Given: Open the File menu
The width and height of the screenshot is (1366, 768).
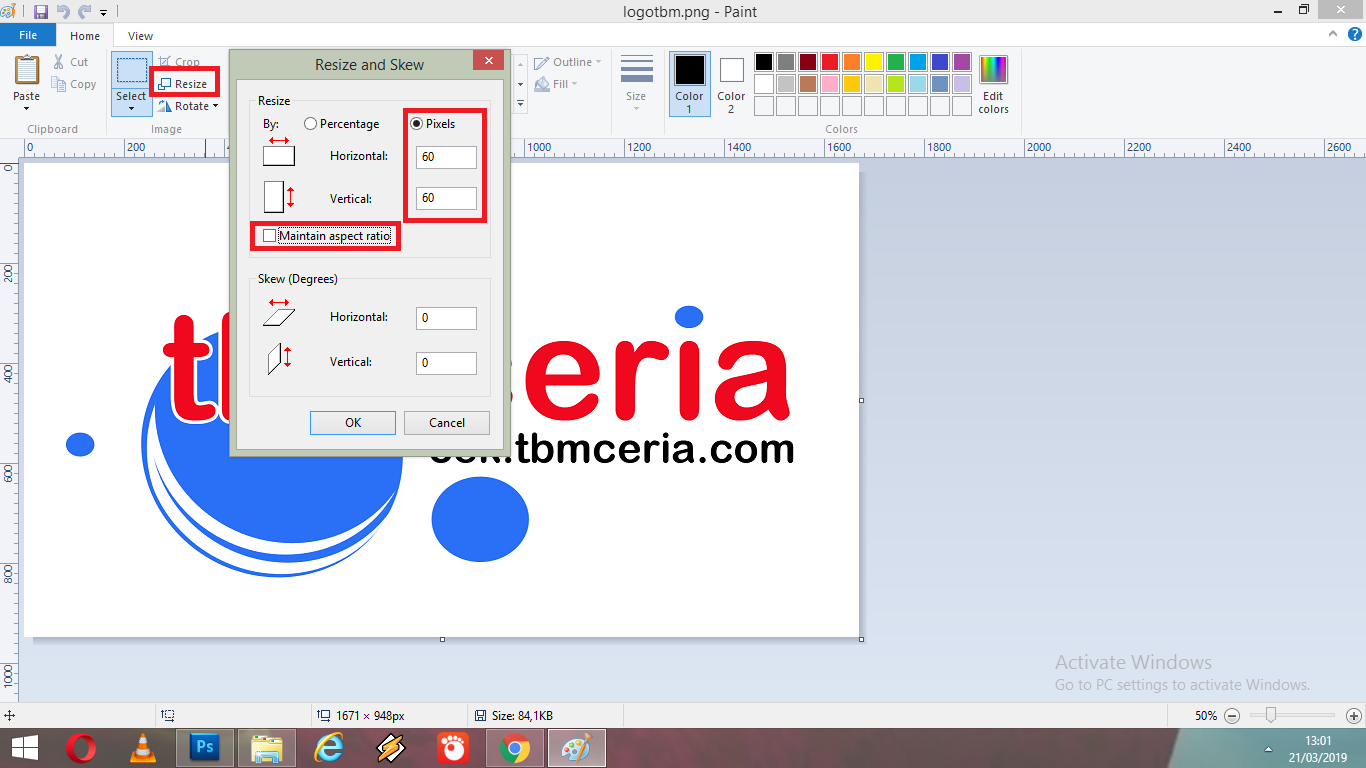Looking at the screenshot, I should tap(28, 34).
